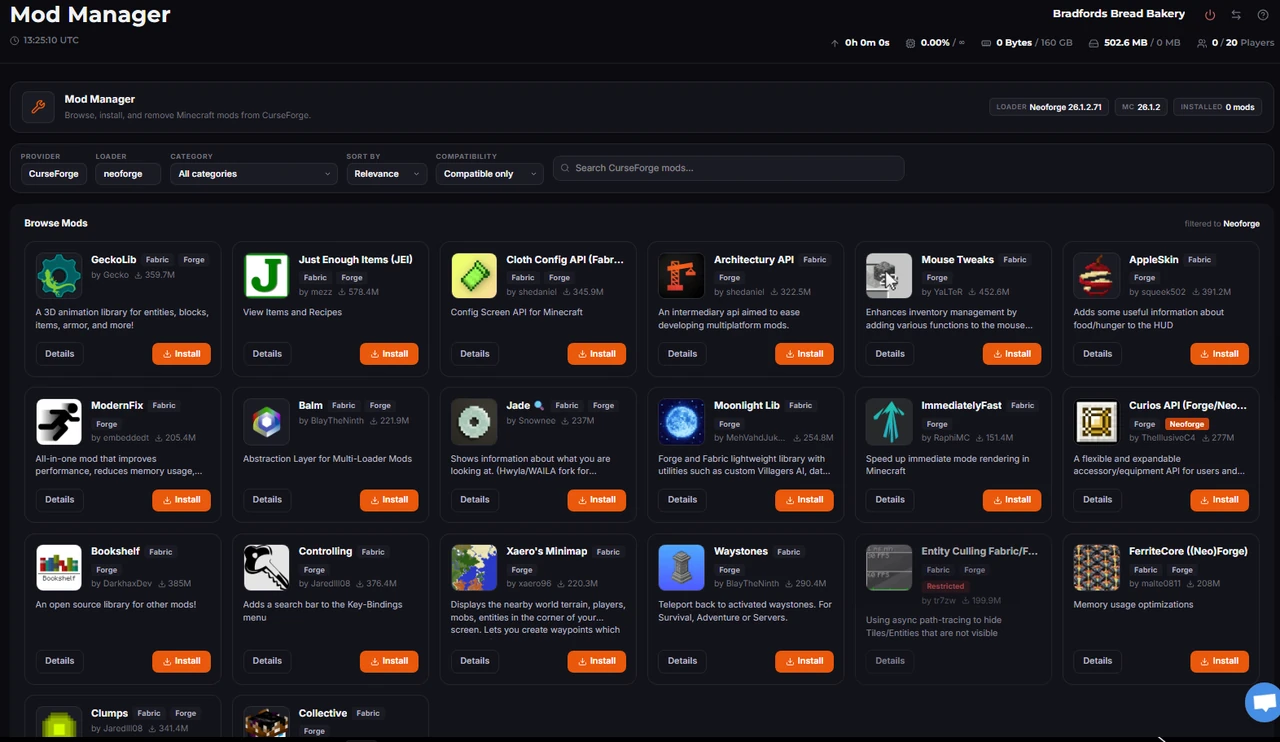Click the Mod Manager wrench icon
The height and width of the screenshot is (742, 1280).
pyautogui.click(x=38, y=107)
